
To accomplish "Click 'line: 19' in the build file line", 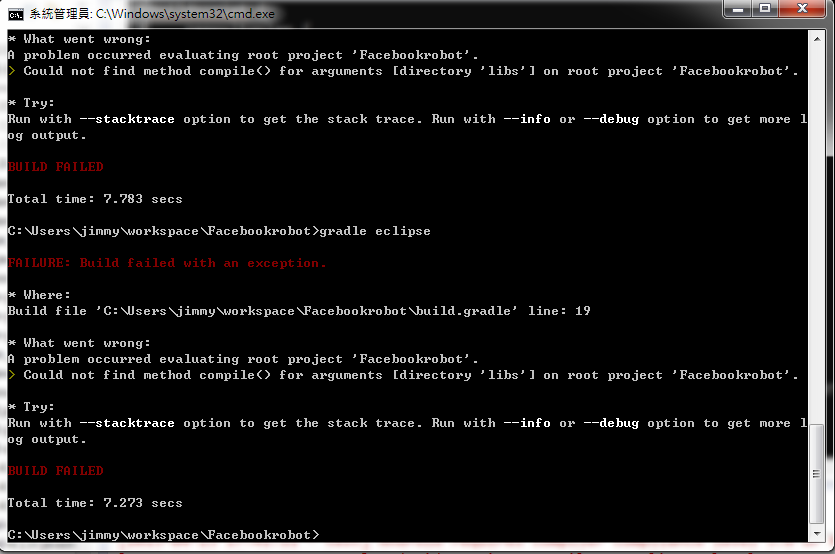I will click(559, 311).
